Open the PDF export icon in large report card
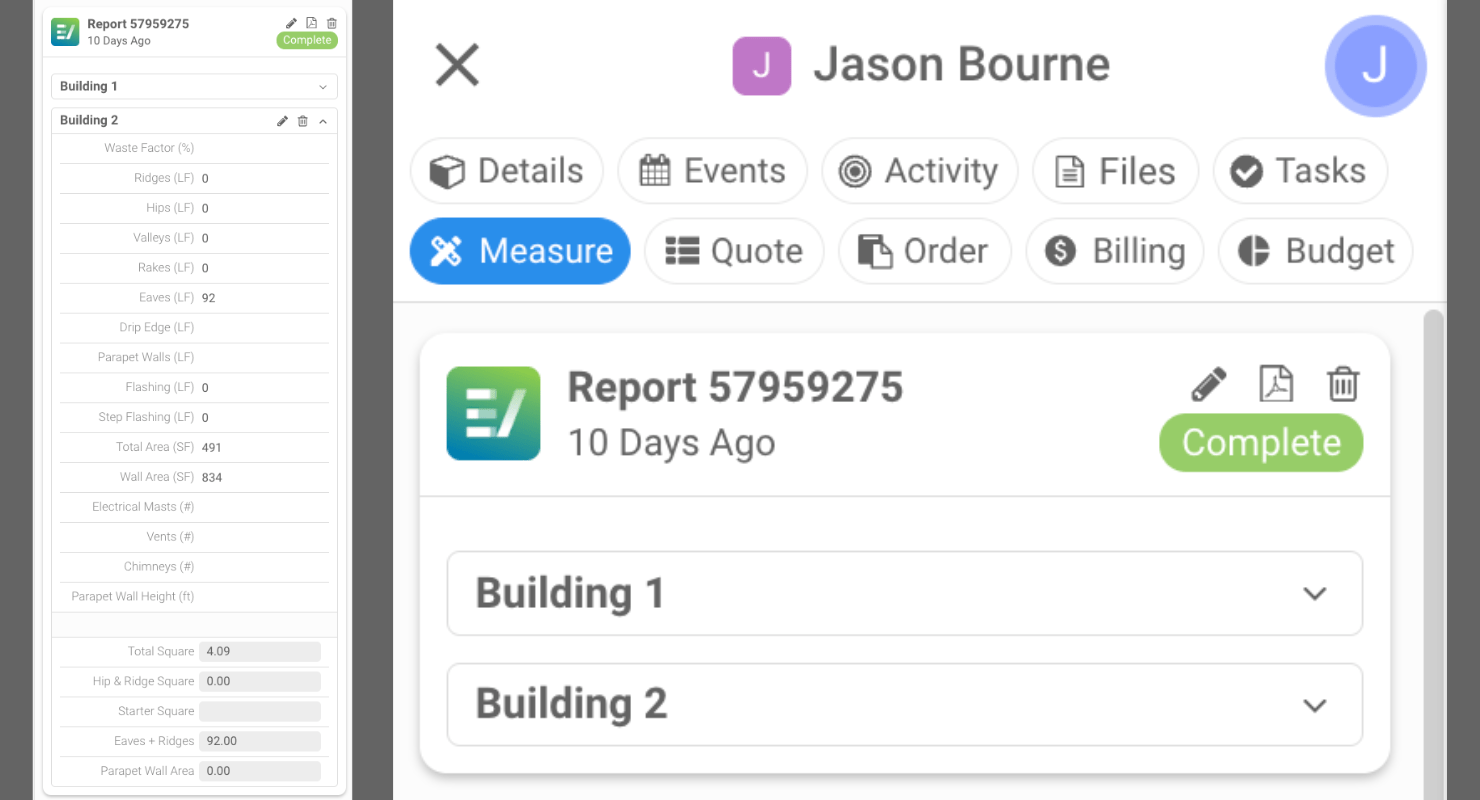1480x800 pixels. click(1276, 384)
